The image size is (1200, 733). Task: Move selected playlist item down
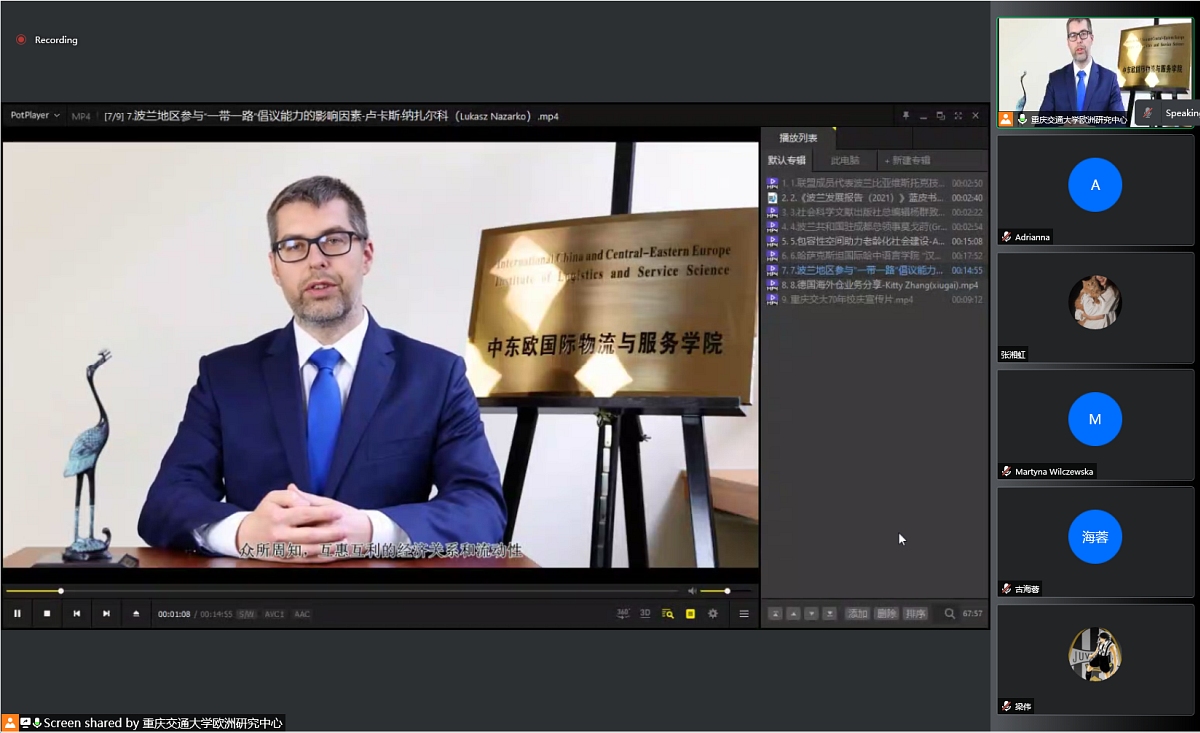tap(811, 614)
